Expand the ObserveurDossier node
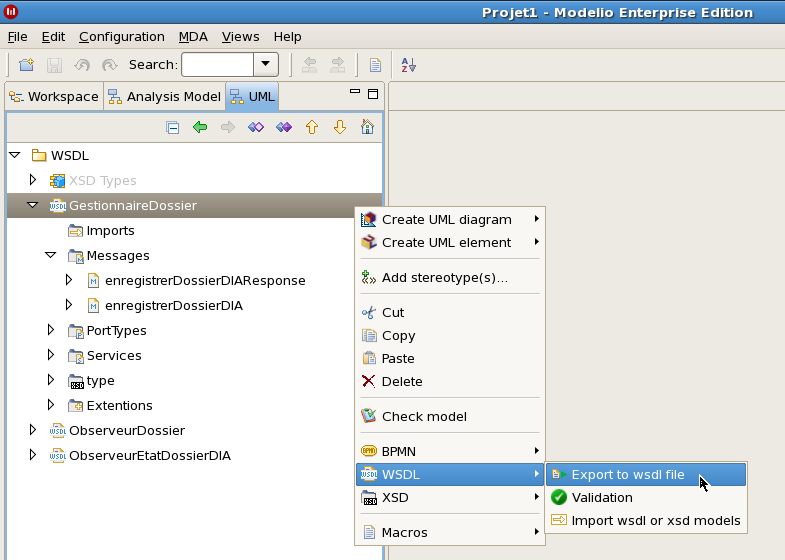 33,430
